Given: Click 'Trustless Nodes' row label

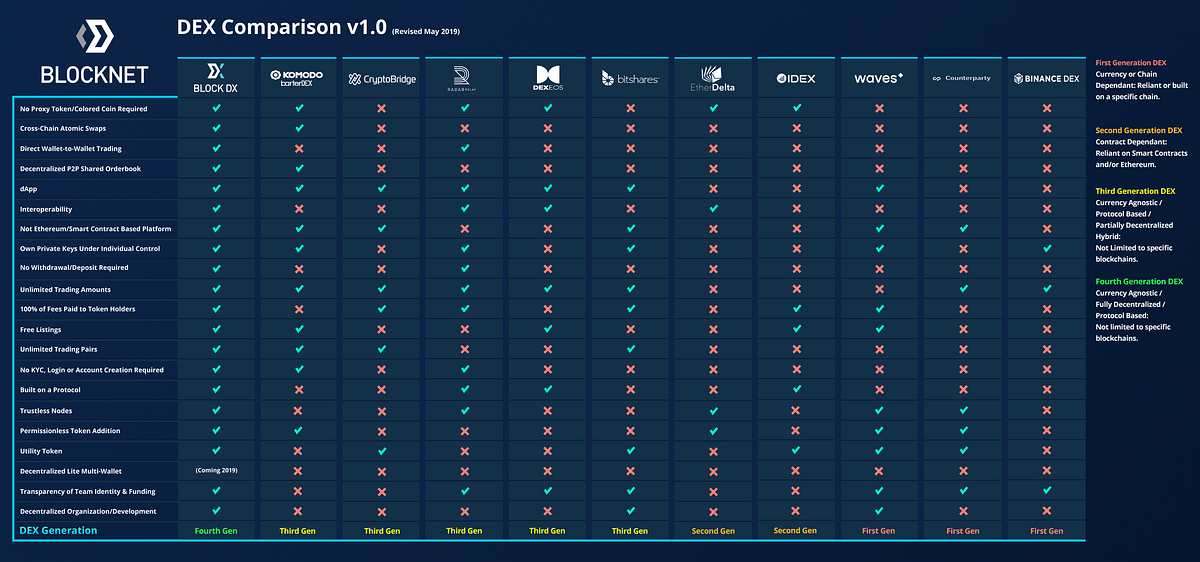Looking at the screenshot, I should click(46, 411).
